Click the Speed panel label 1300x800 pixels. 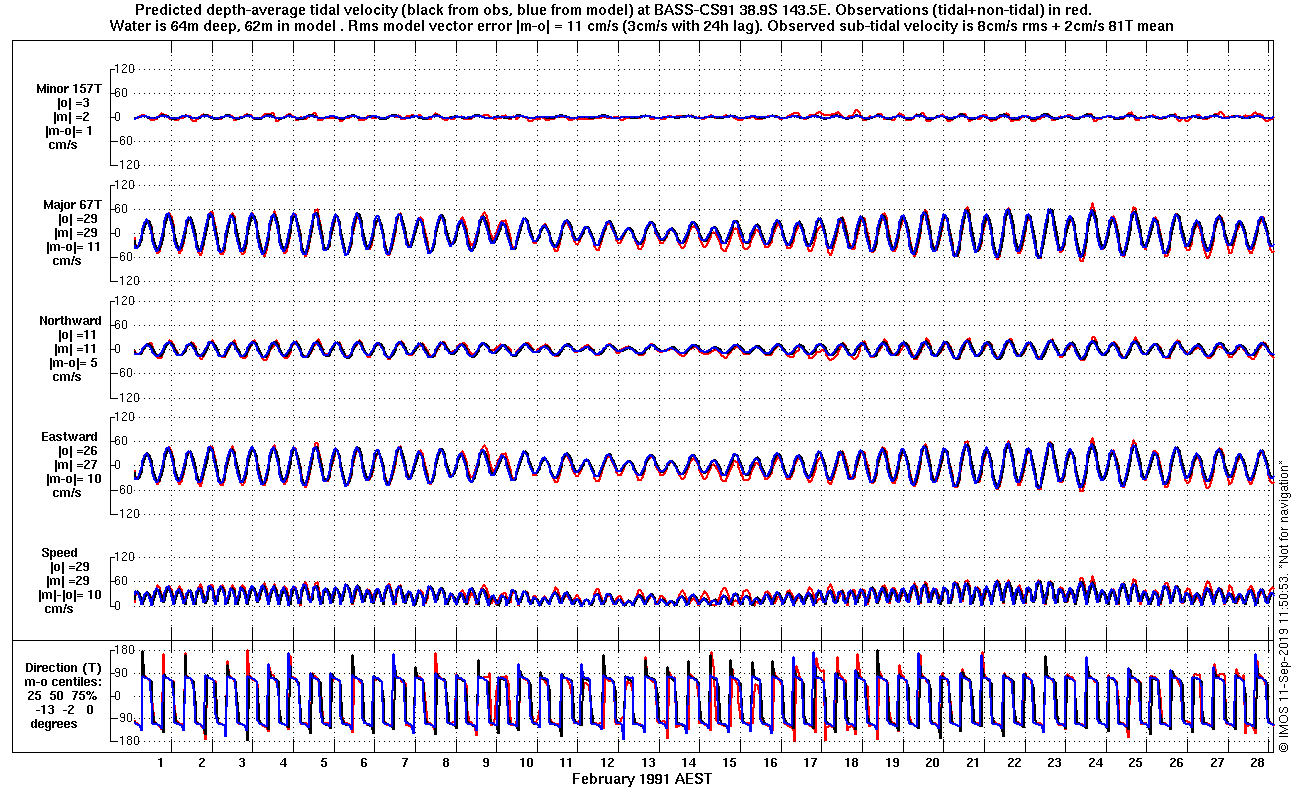coord(59,553)
